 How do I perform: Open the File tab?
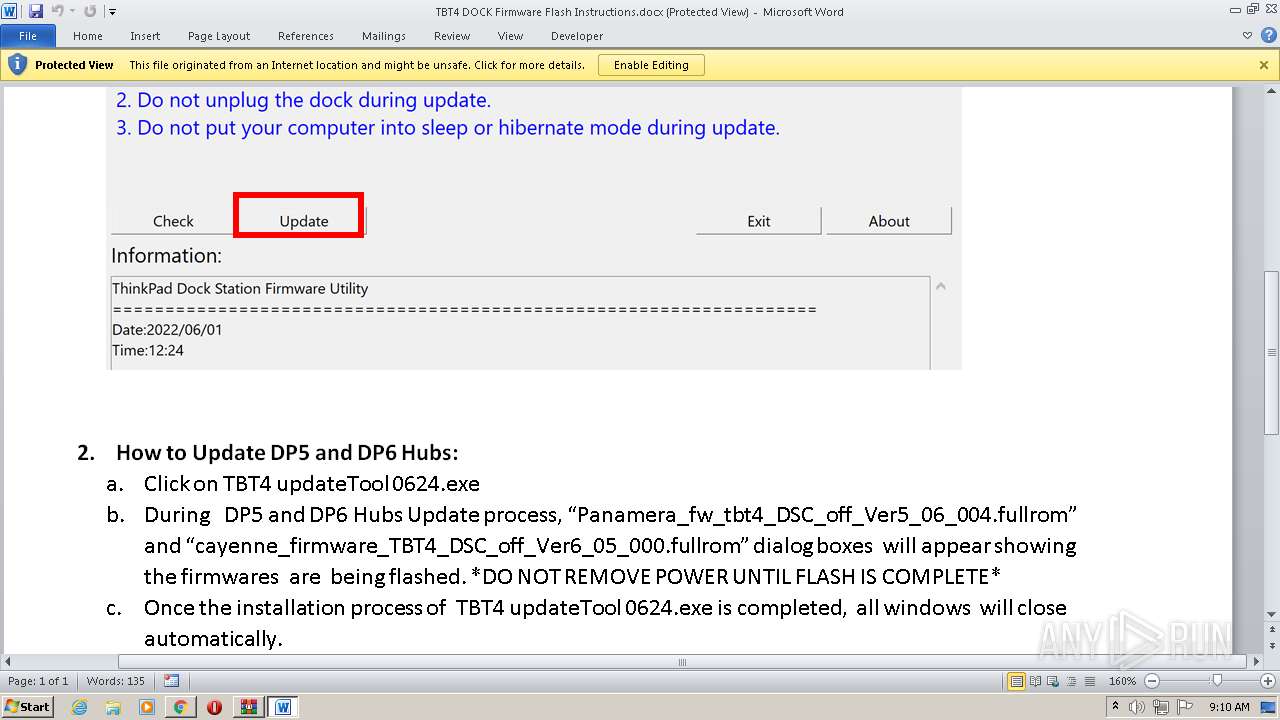tap(28, 36)
